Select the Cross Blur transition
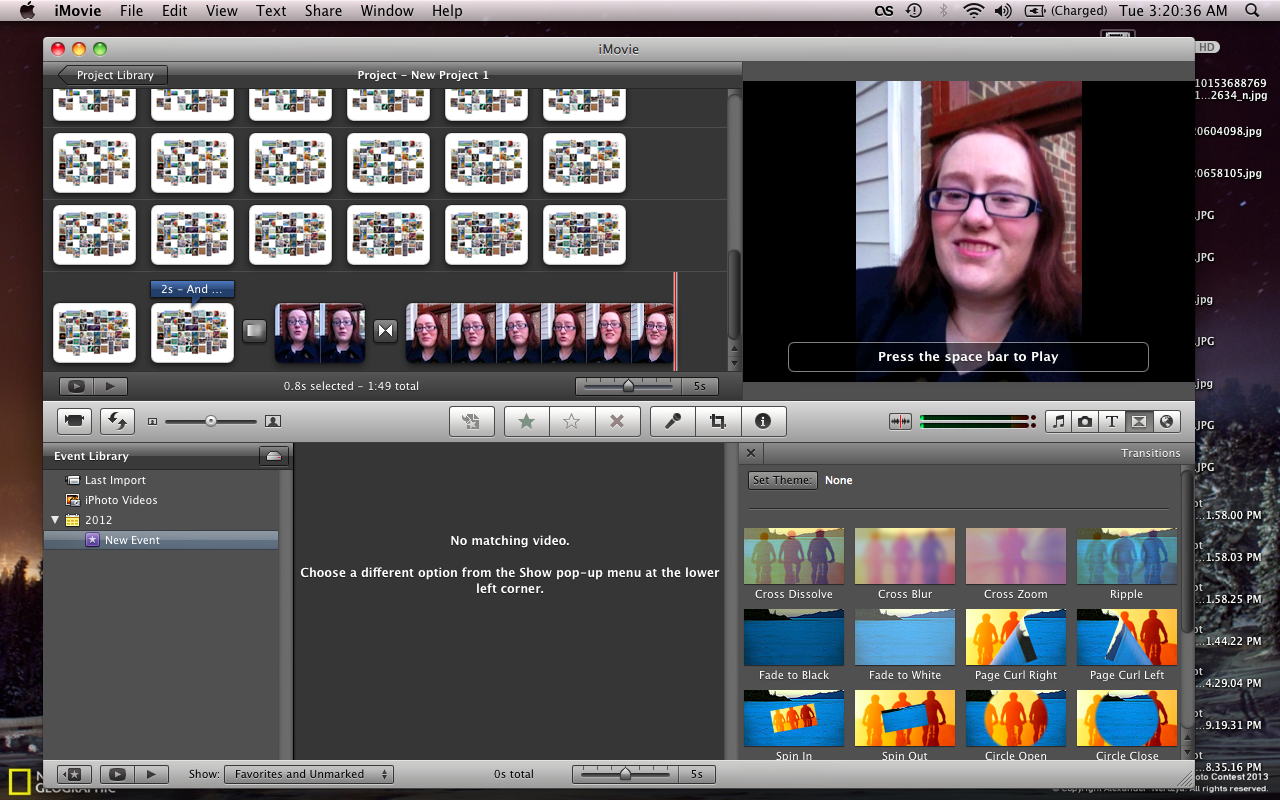This screenshot has width=1280, height=800. 905,565
